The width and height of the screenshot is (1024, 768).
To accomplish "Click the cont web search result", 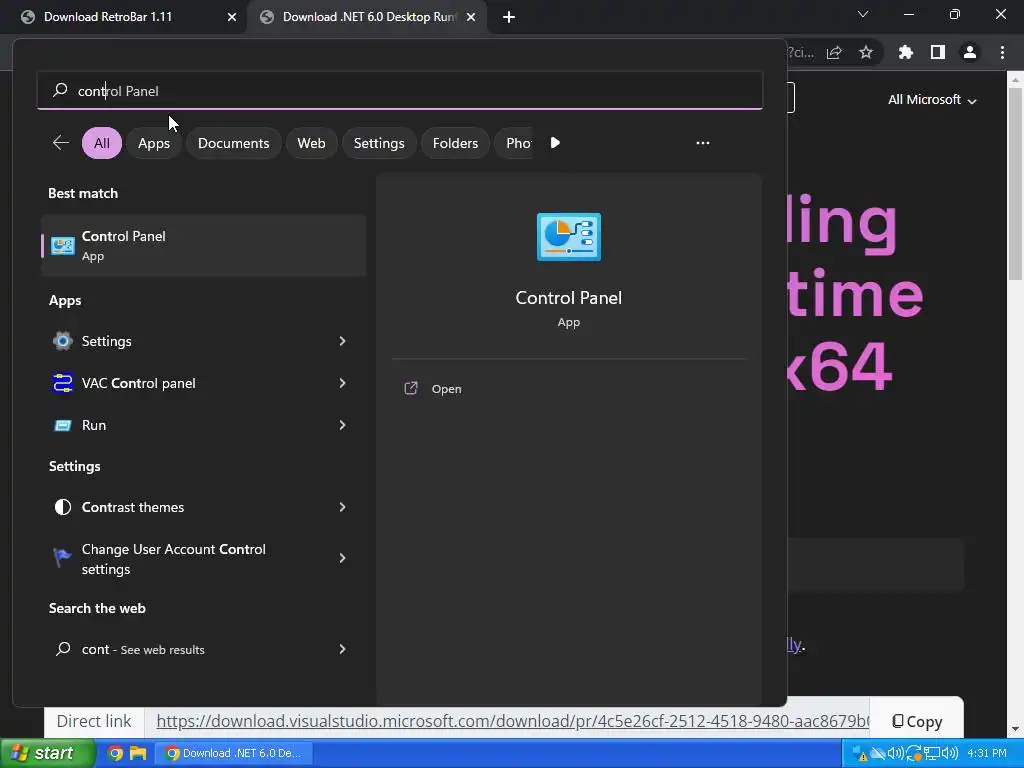I will pos(204,649).
